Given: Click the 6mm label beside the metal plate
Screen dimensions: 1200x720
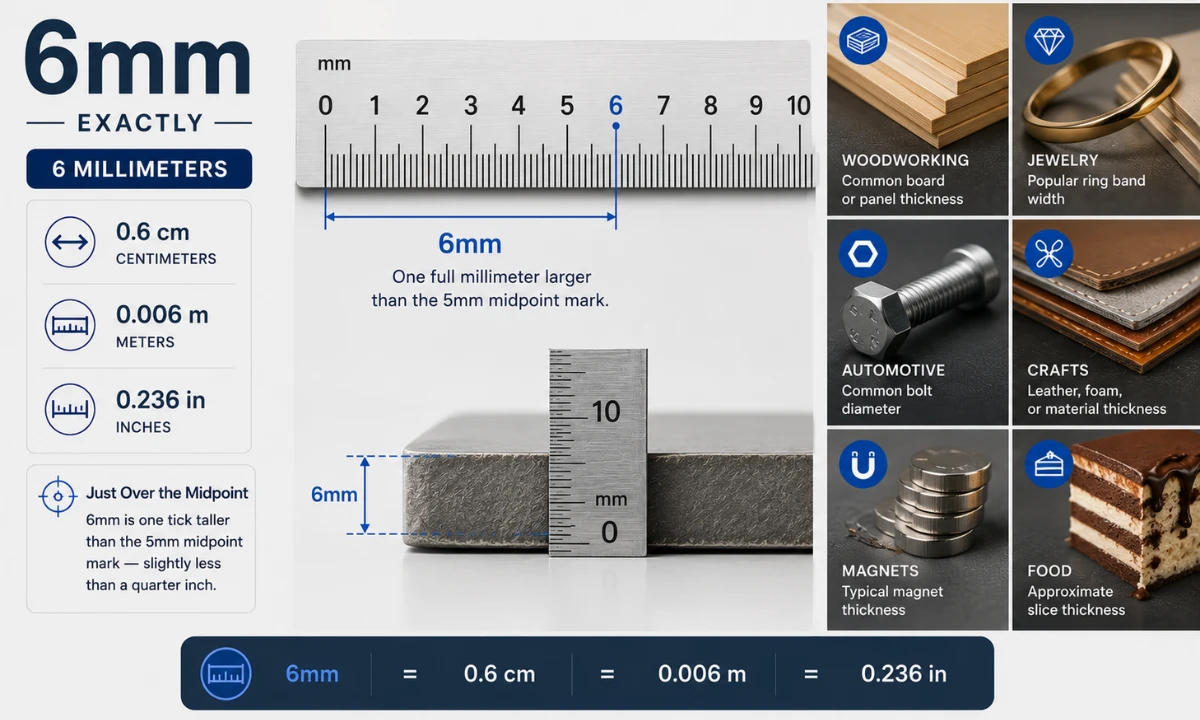Looking at the screenshot, I should point(334,495).
